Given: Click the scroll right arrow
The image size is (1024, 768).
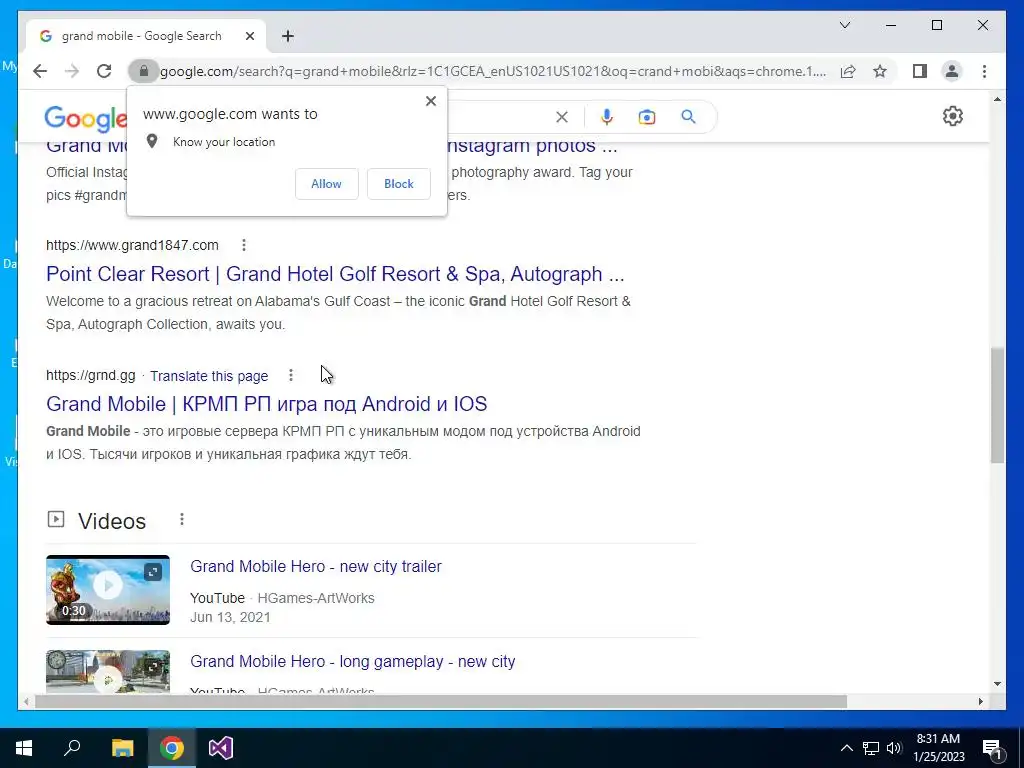Looking at the screenshot, I should pos(980,701).
